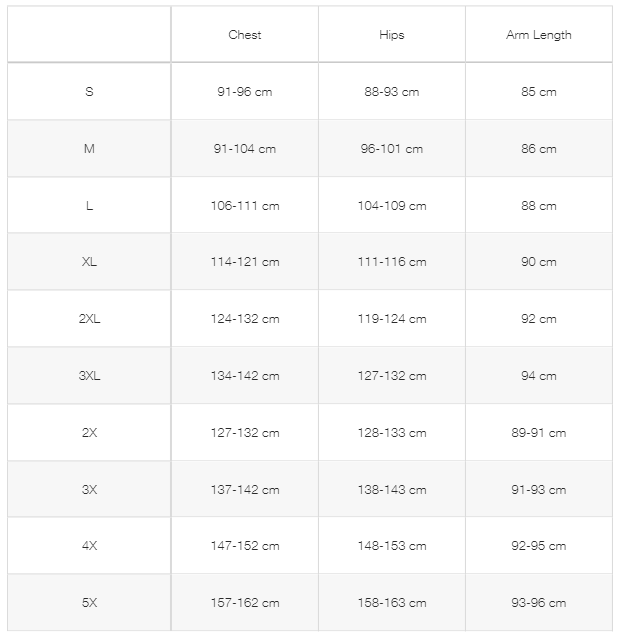619x643 pixels.
Task: Select the L size row label
Action: 89,206
